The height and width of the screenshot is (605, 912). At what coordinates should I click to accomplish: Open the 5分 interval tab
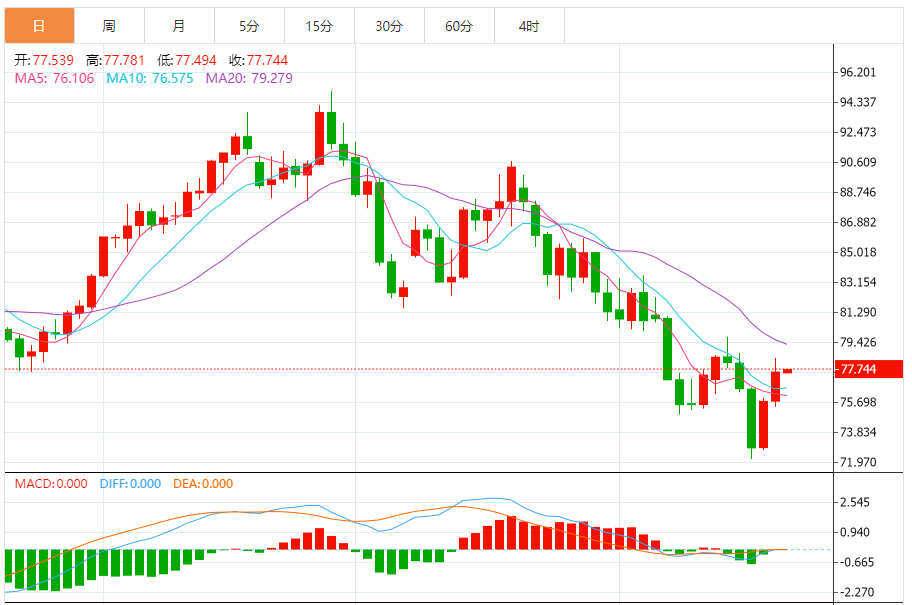[249, 26]
